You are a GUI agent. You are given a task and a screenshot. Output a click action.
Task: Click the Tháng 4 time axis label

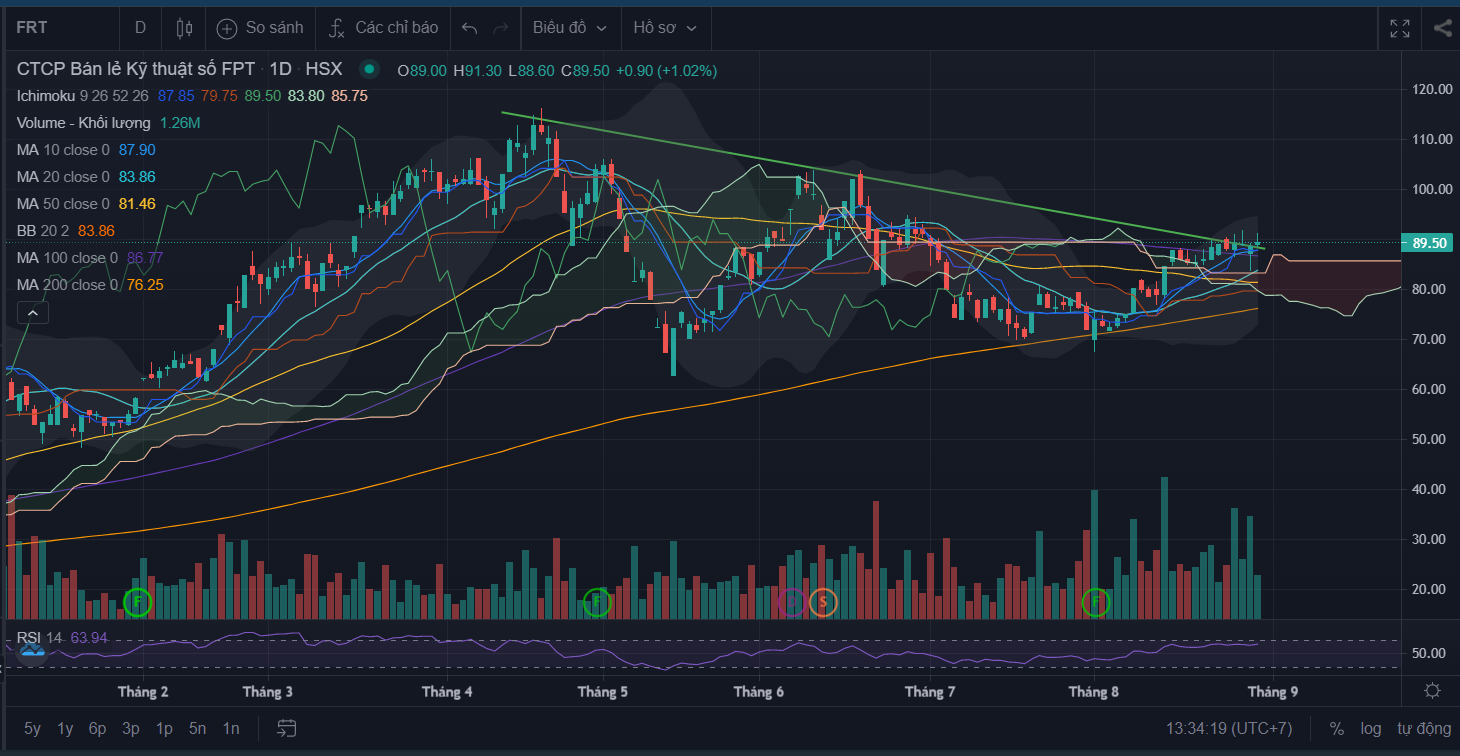(x=448, y=692)
